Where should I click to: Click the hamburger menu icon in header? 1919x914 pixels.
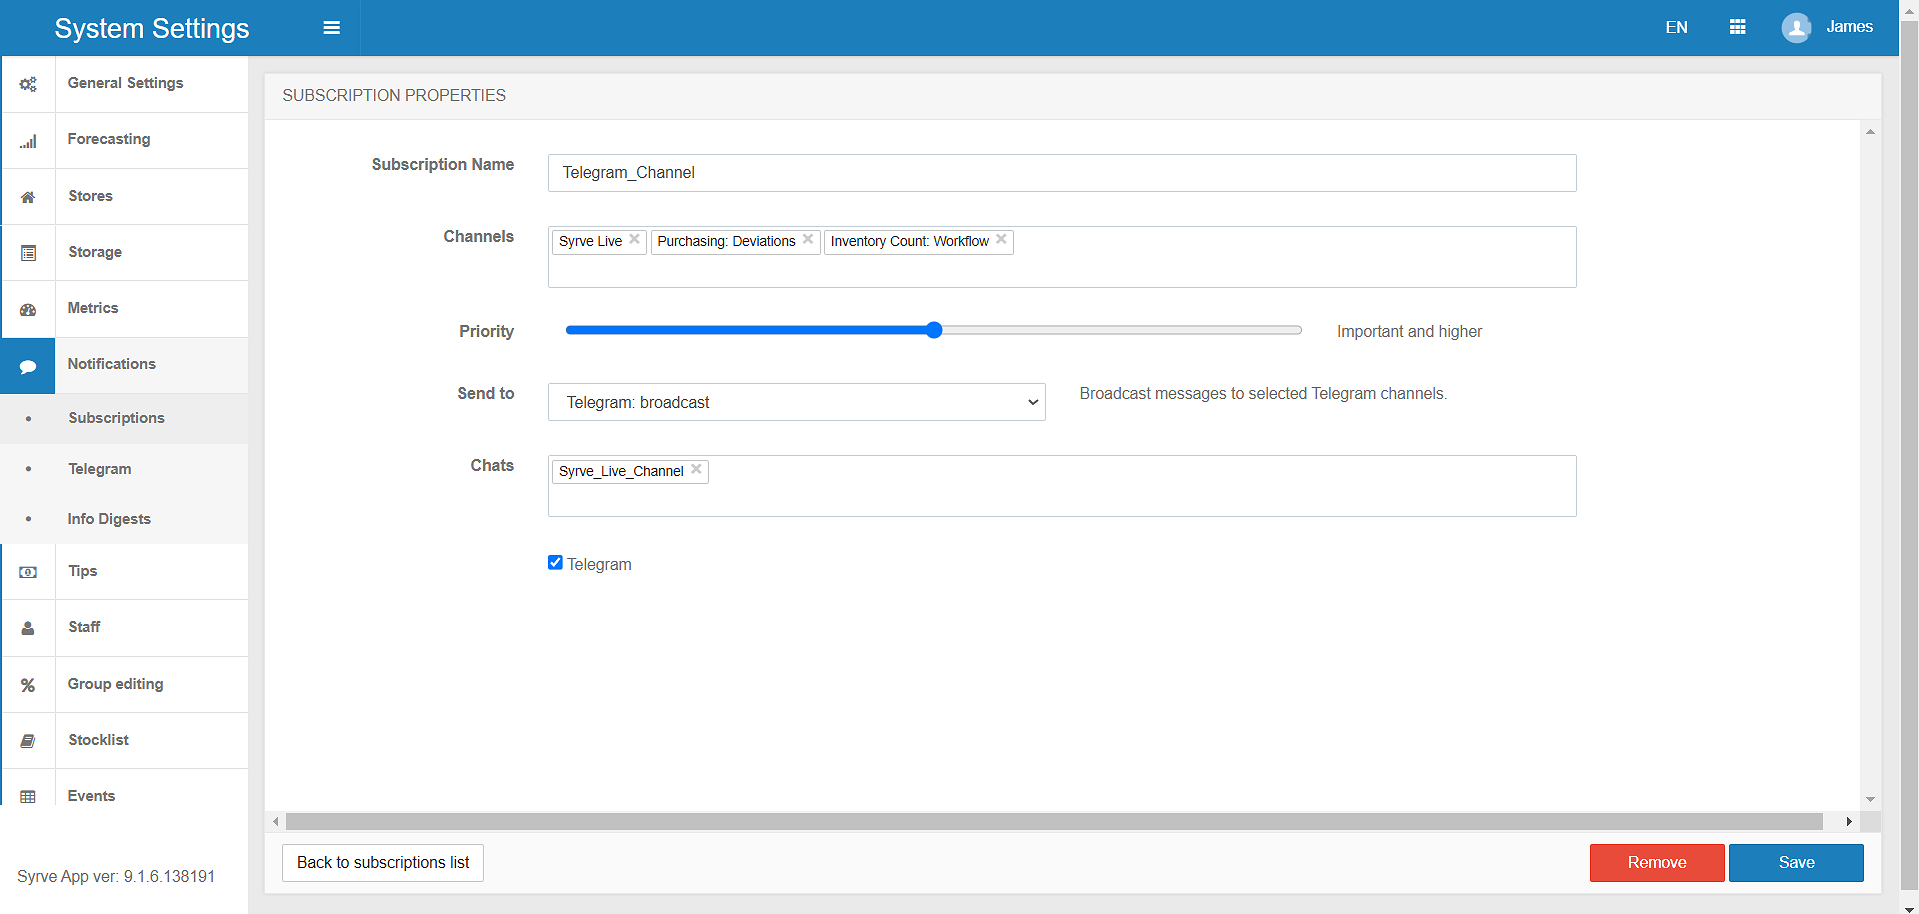pyautogui.click(x=331, y=28)
